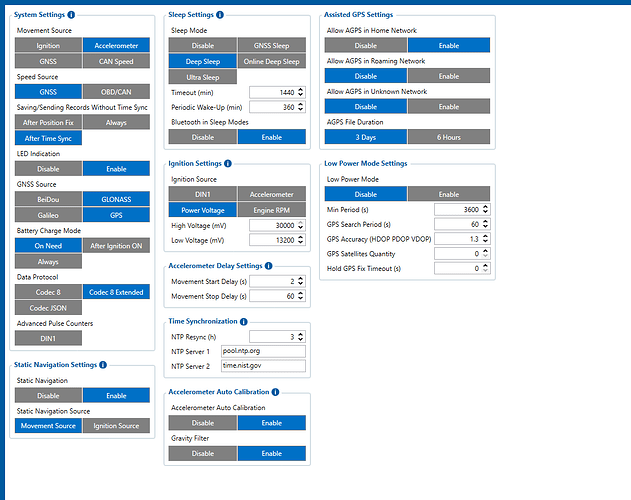Select Engine RPM as ignition source

tap(271, 210)
